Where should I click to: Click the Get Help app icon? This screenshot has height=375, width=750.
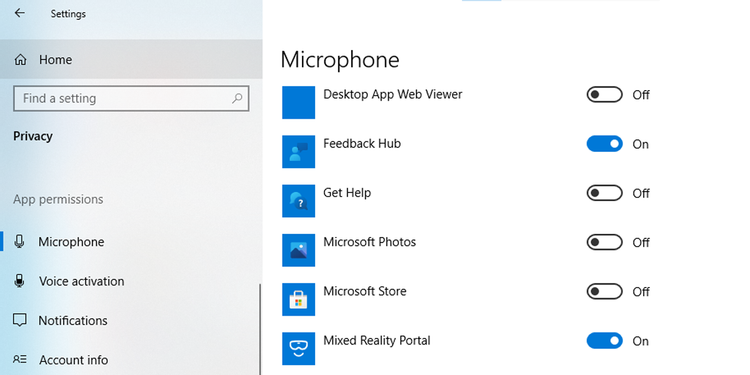pos(298,201)
